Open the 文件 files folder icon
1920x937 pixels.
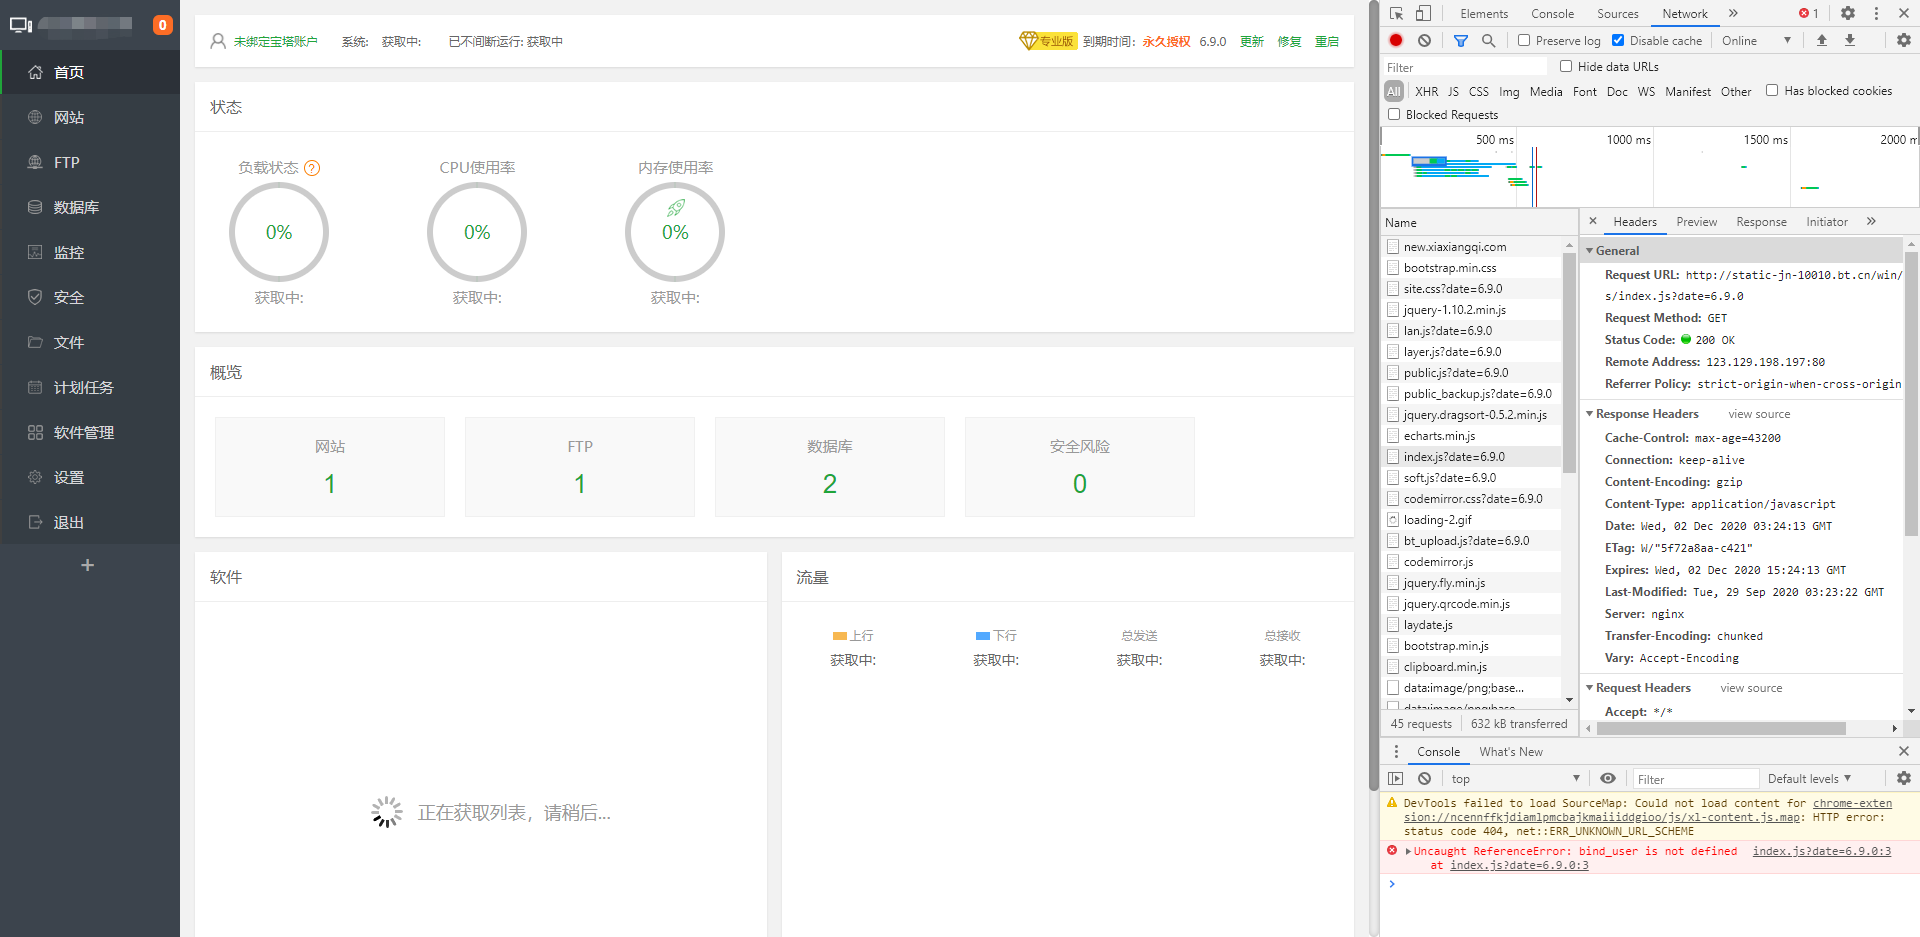[x=35, y=342]
